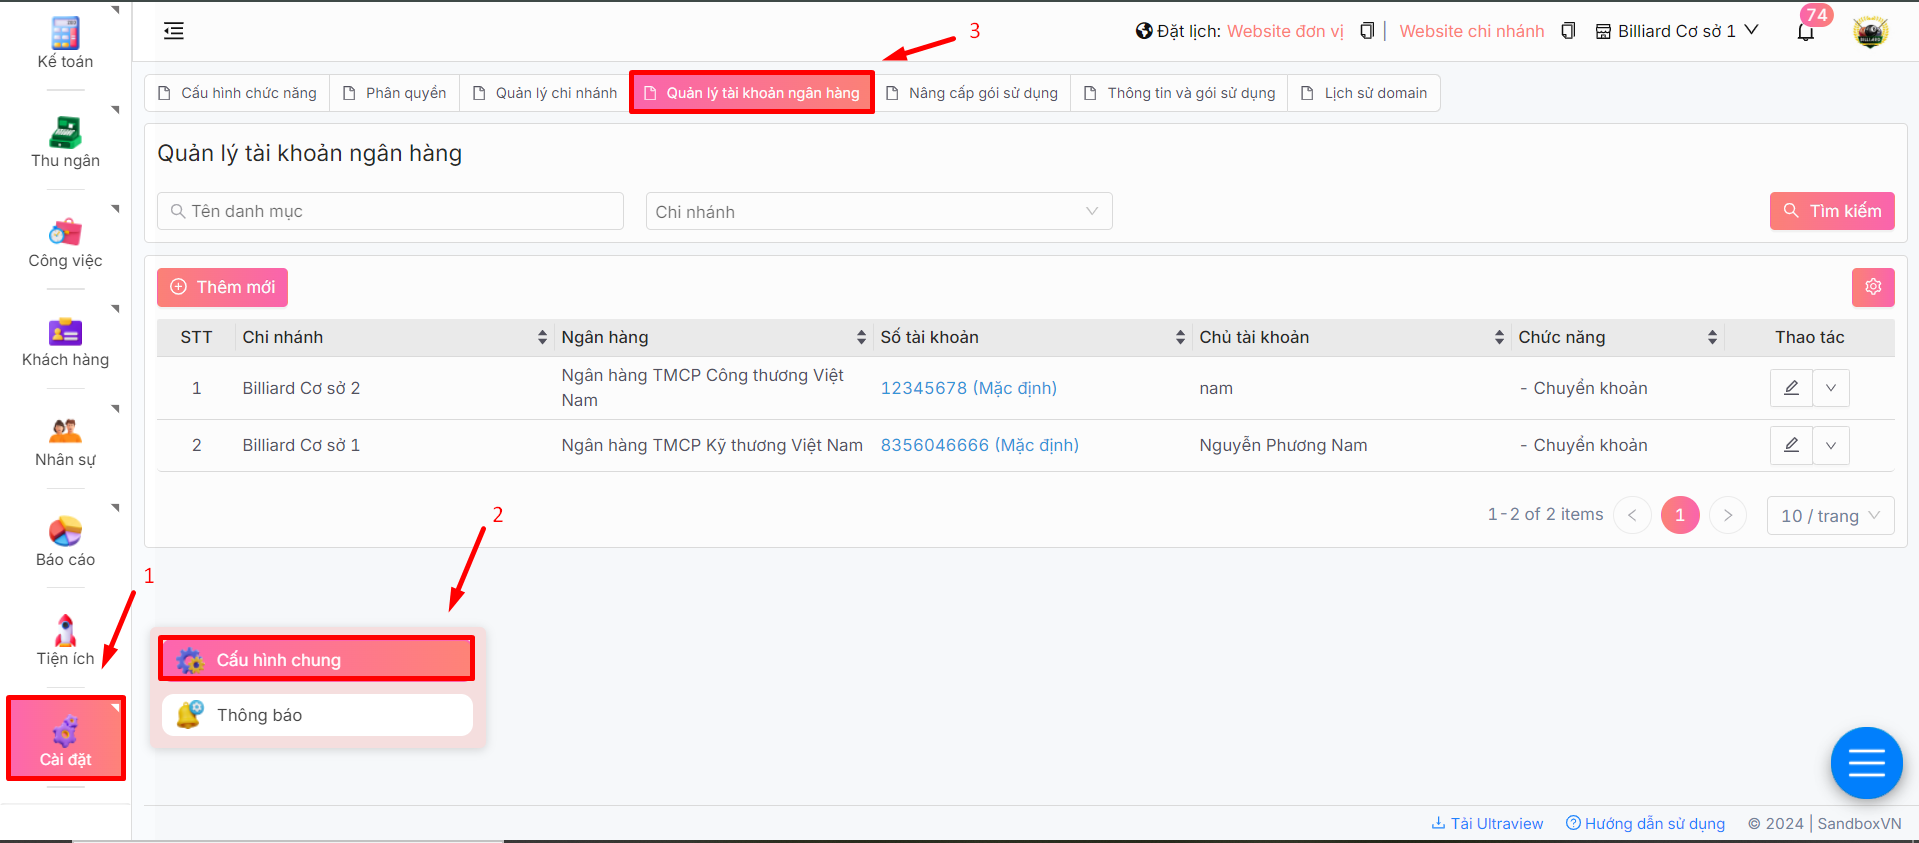Select the Thông báo menu item
The height and width of the screenshot is (843, 1919).
(317, 715)
